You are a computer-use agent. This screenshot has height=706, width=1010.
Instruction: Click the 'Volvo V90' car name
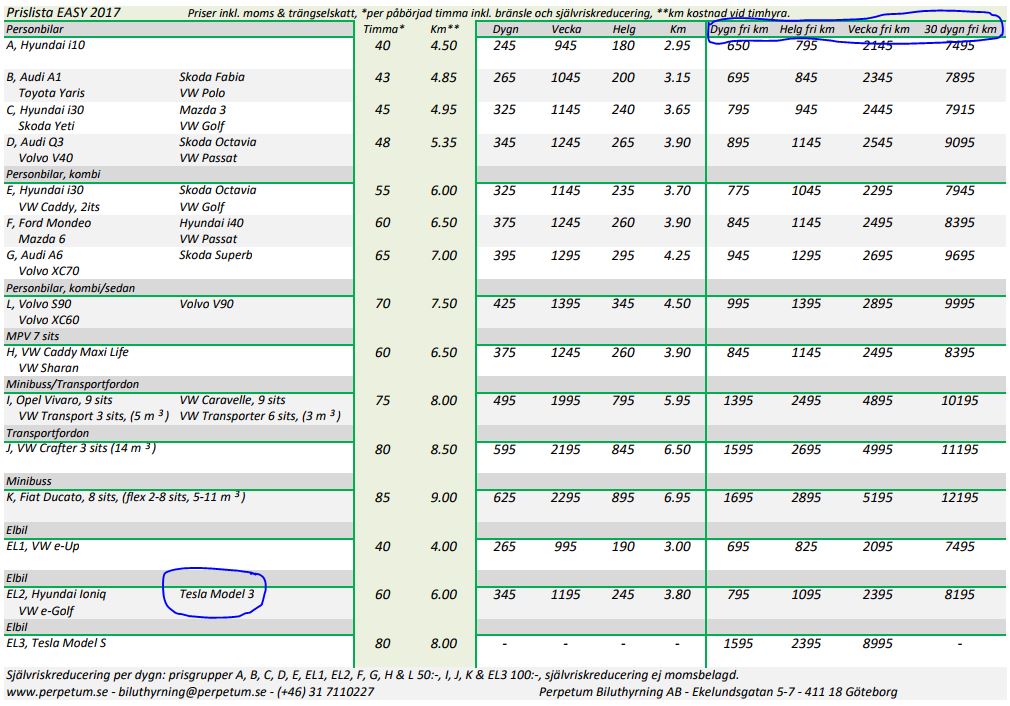[x=206, y=304]
